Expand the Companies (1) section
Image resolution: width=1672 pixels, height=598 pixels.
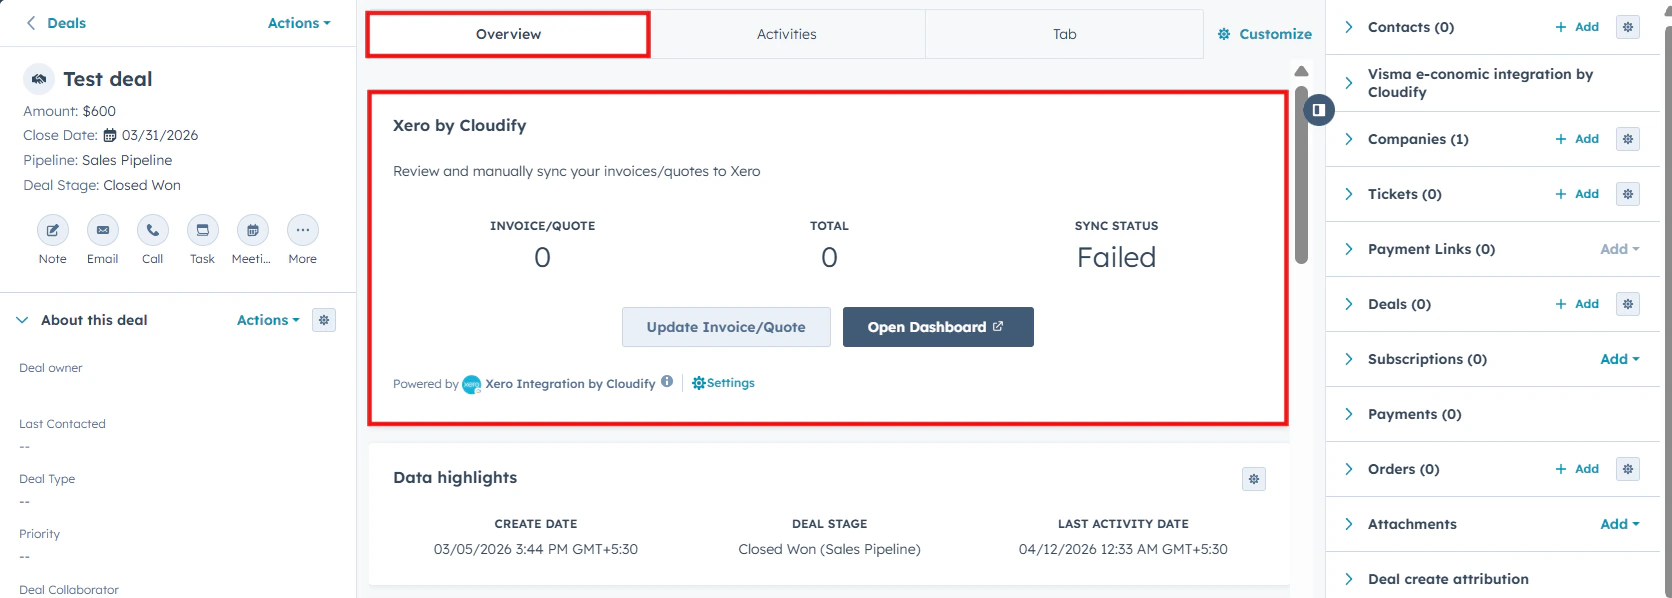(x=1349, y=139)
